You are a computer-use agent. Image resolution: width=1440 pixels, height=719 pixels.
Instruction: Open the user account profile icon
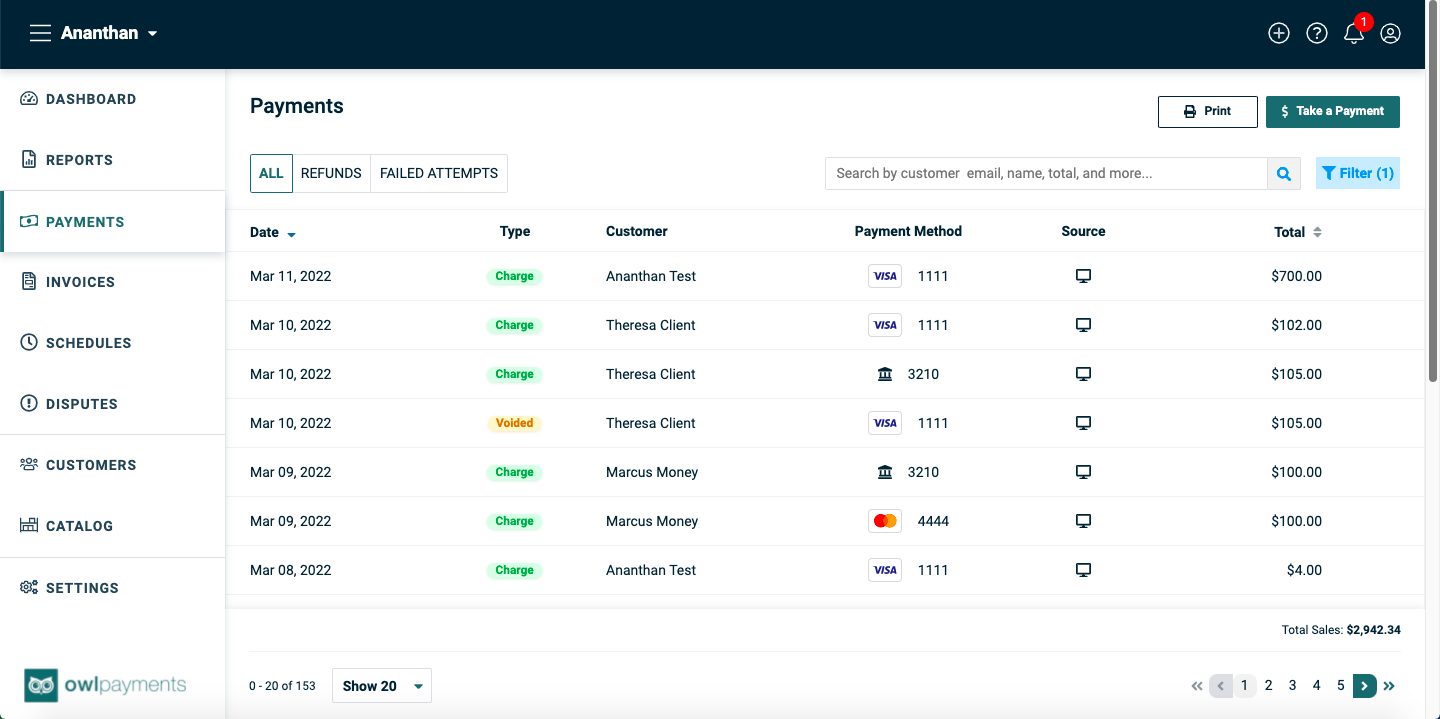tap(1390, 33)
